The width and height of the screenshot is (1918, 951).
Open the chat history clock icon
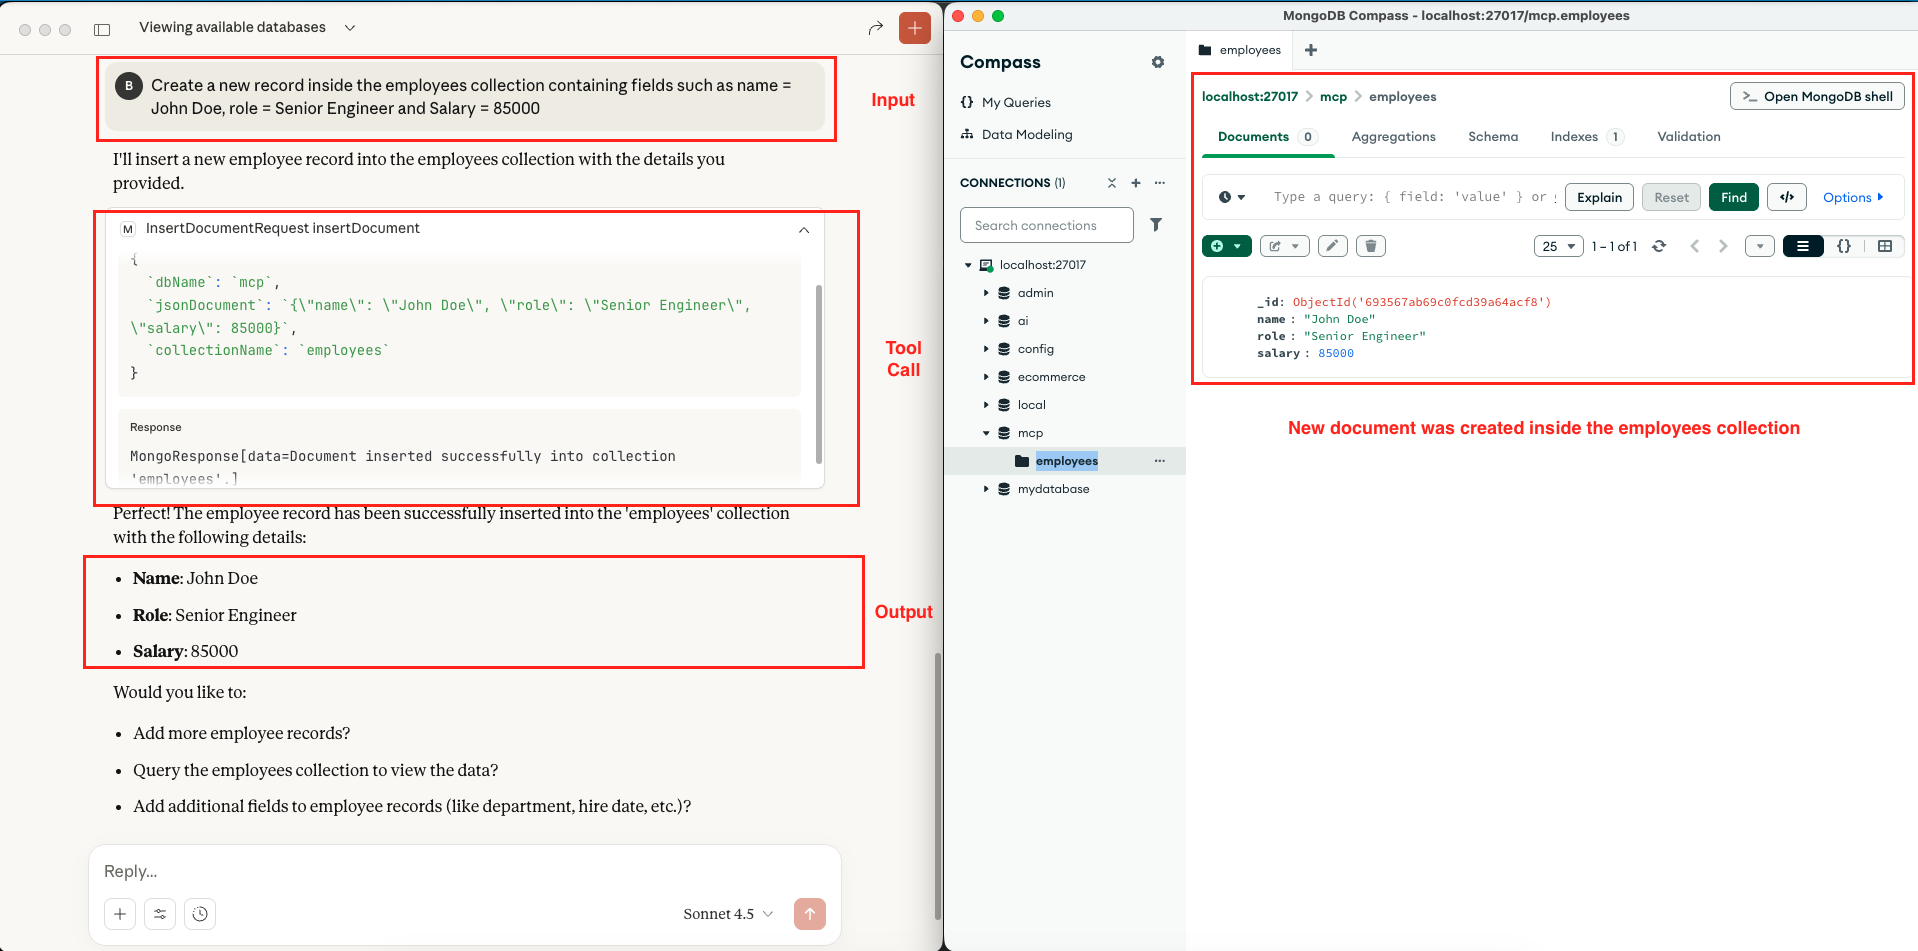(200, 914)
